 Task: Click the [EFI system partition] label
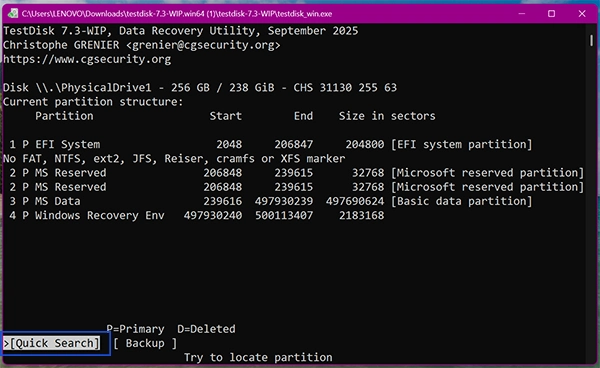[x=461, y=144]
